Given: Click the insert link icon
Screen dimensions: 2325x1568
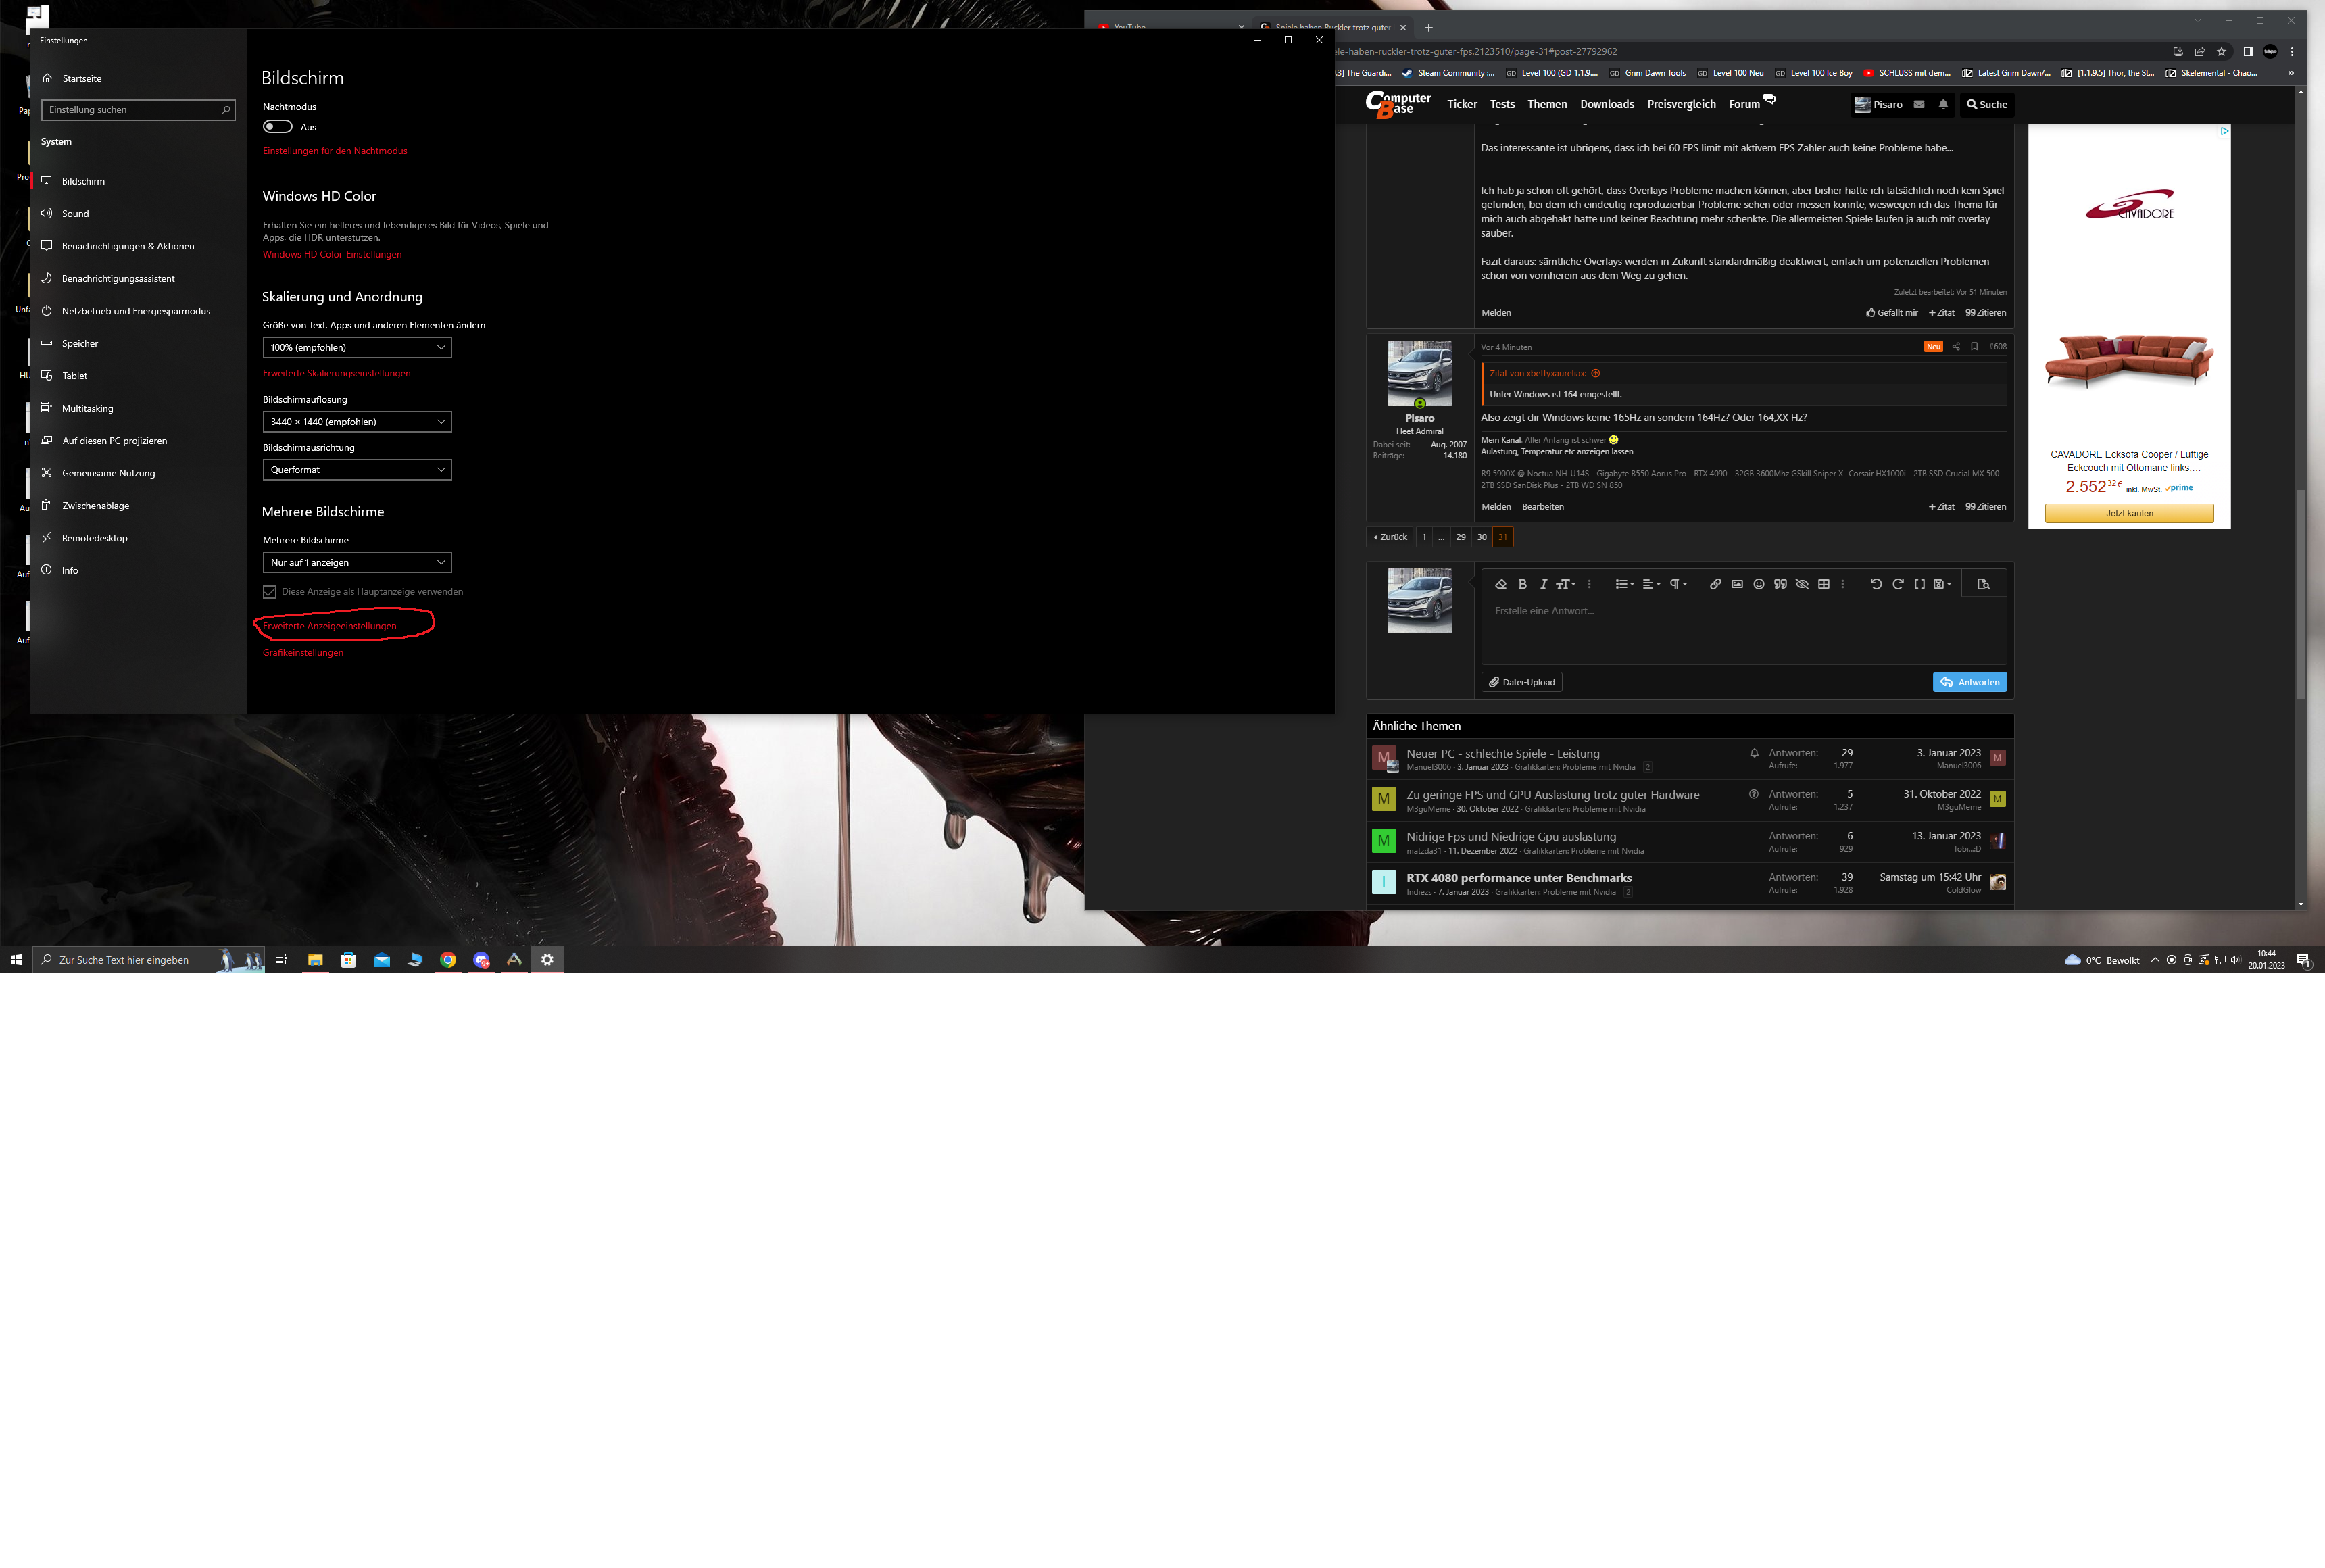Looking at the screenshot, I should [x=1715, y=584].
